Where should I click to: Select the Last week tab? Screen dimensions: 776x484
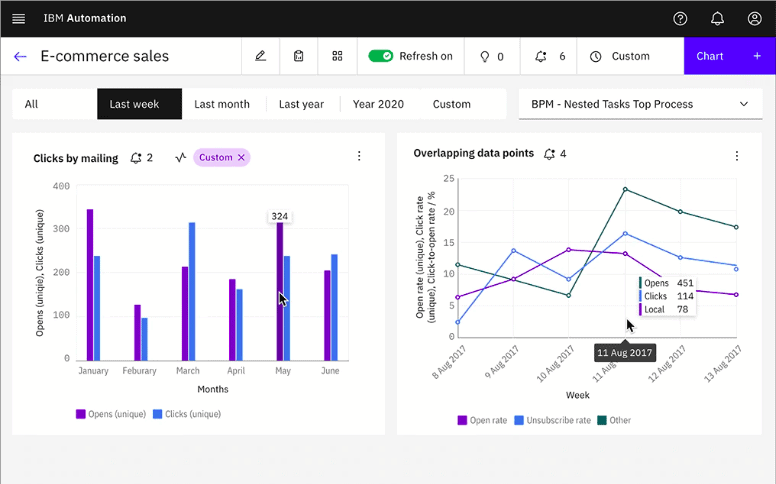coord(140,104)
